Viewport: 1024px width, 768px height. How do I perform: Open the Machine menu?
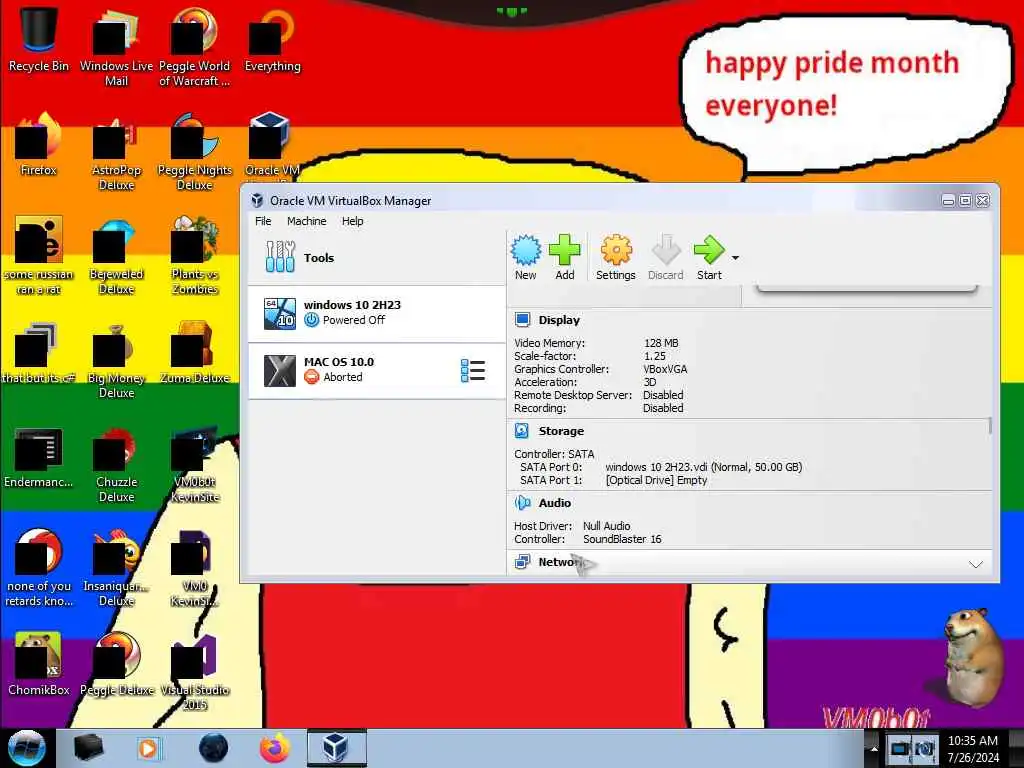coord(306,221)
